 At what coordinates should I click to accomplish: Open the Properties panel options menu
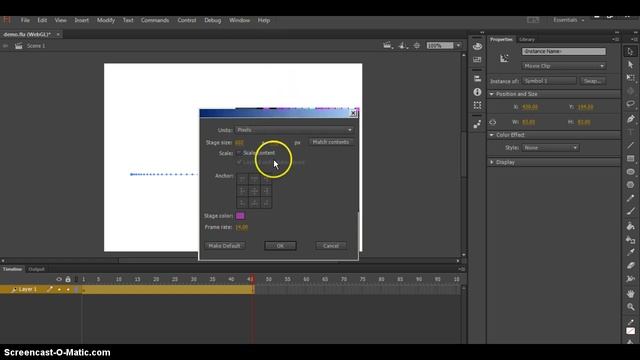[x=616, y=39]
